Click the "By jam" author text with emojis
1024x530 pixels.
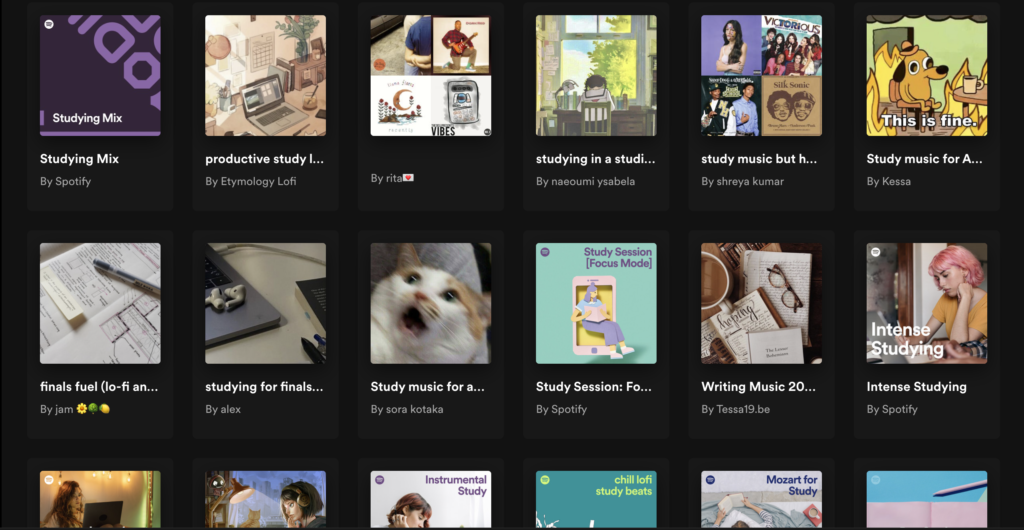[74, 409]
